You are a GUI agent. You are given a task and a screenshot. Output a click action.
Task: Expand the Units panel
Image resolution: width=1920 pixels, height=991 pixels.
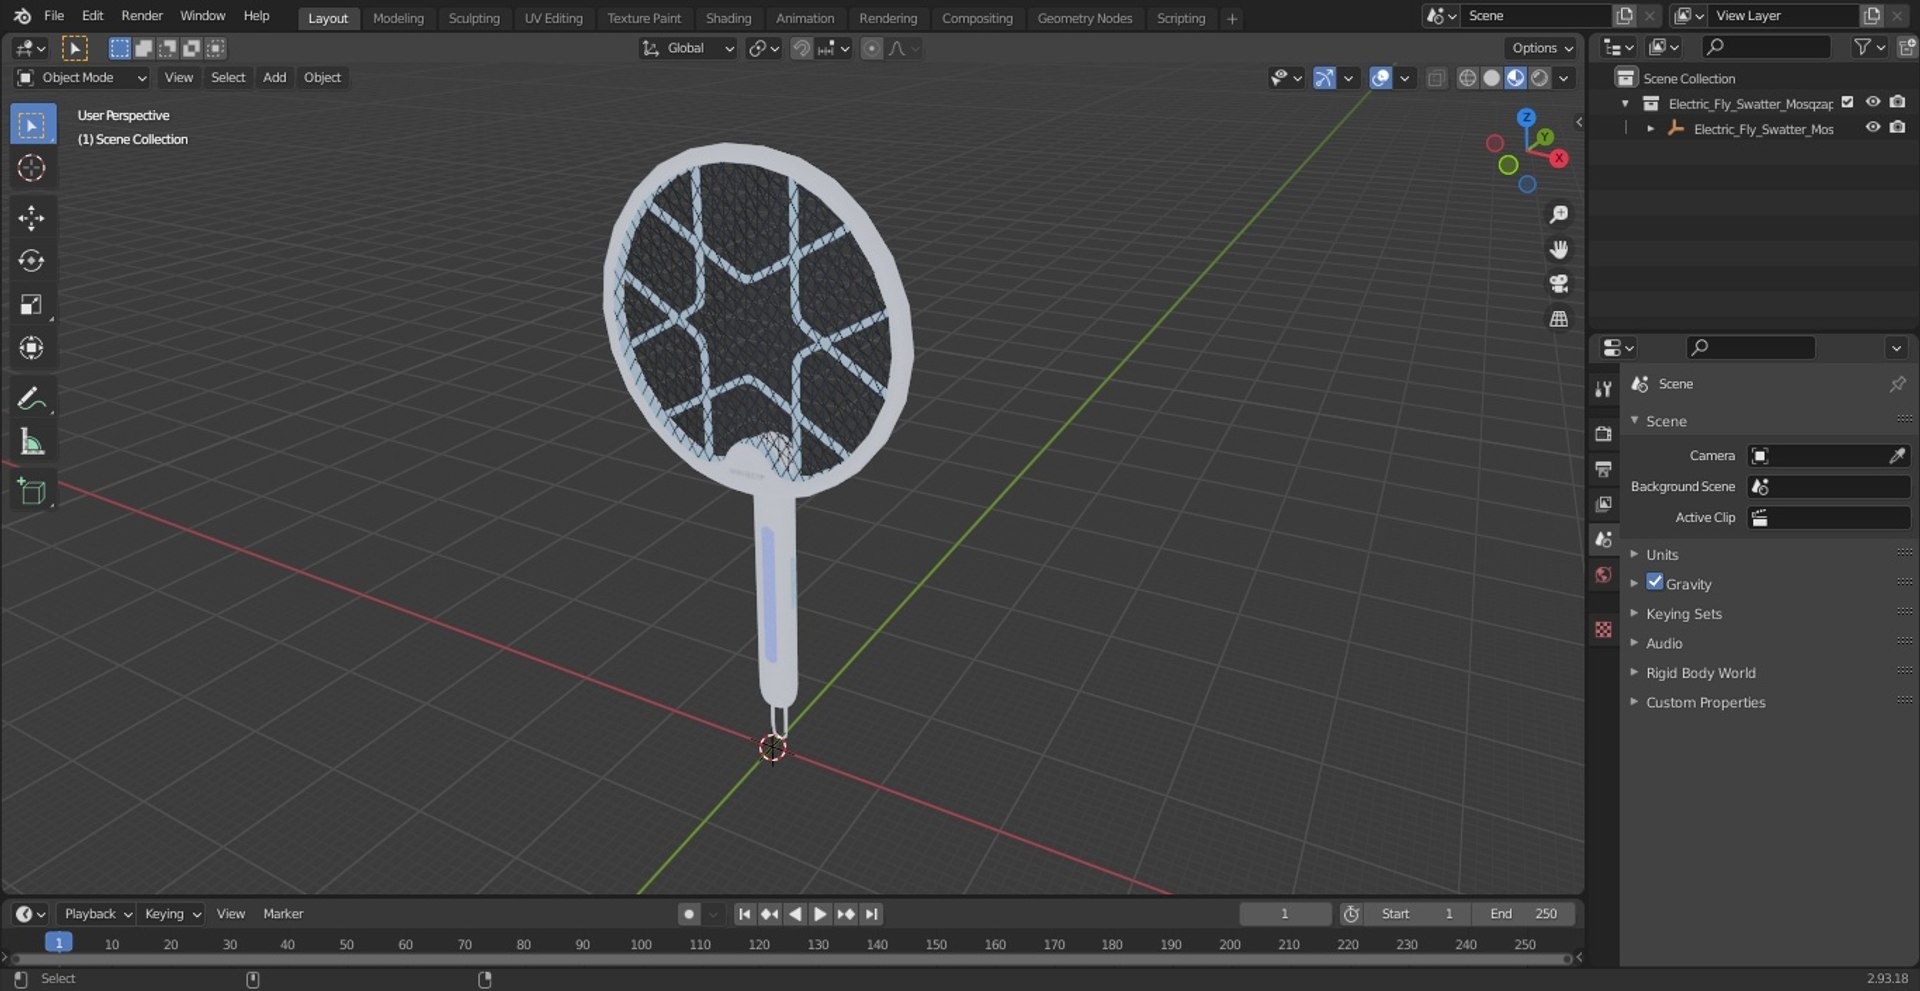1662,555
